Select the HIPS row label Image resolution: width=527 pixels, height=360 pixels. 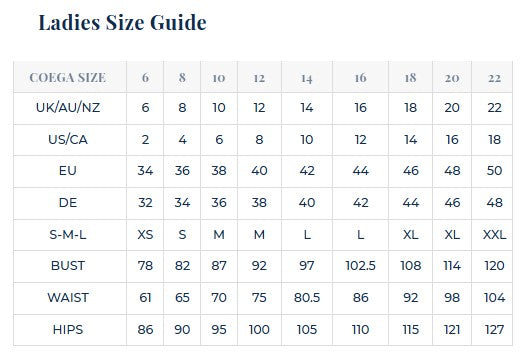pos(68,329)
